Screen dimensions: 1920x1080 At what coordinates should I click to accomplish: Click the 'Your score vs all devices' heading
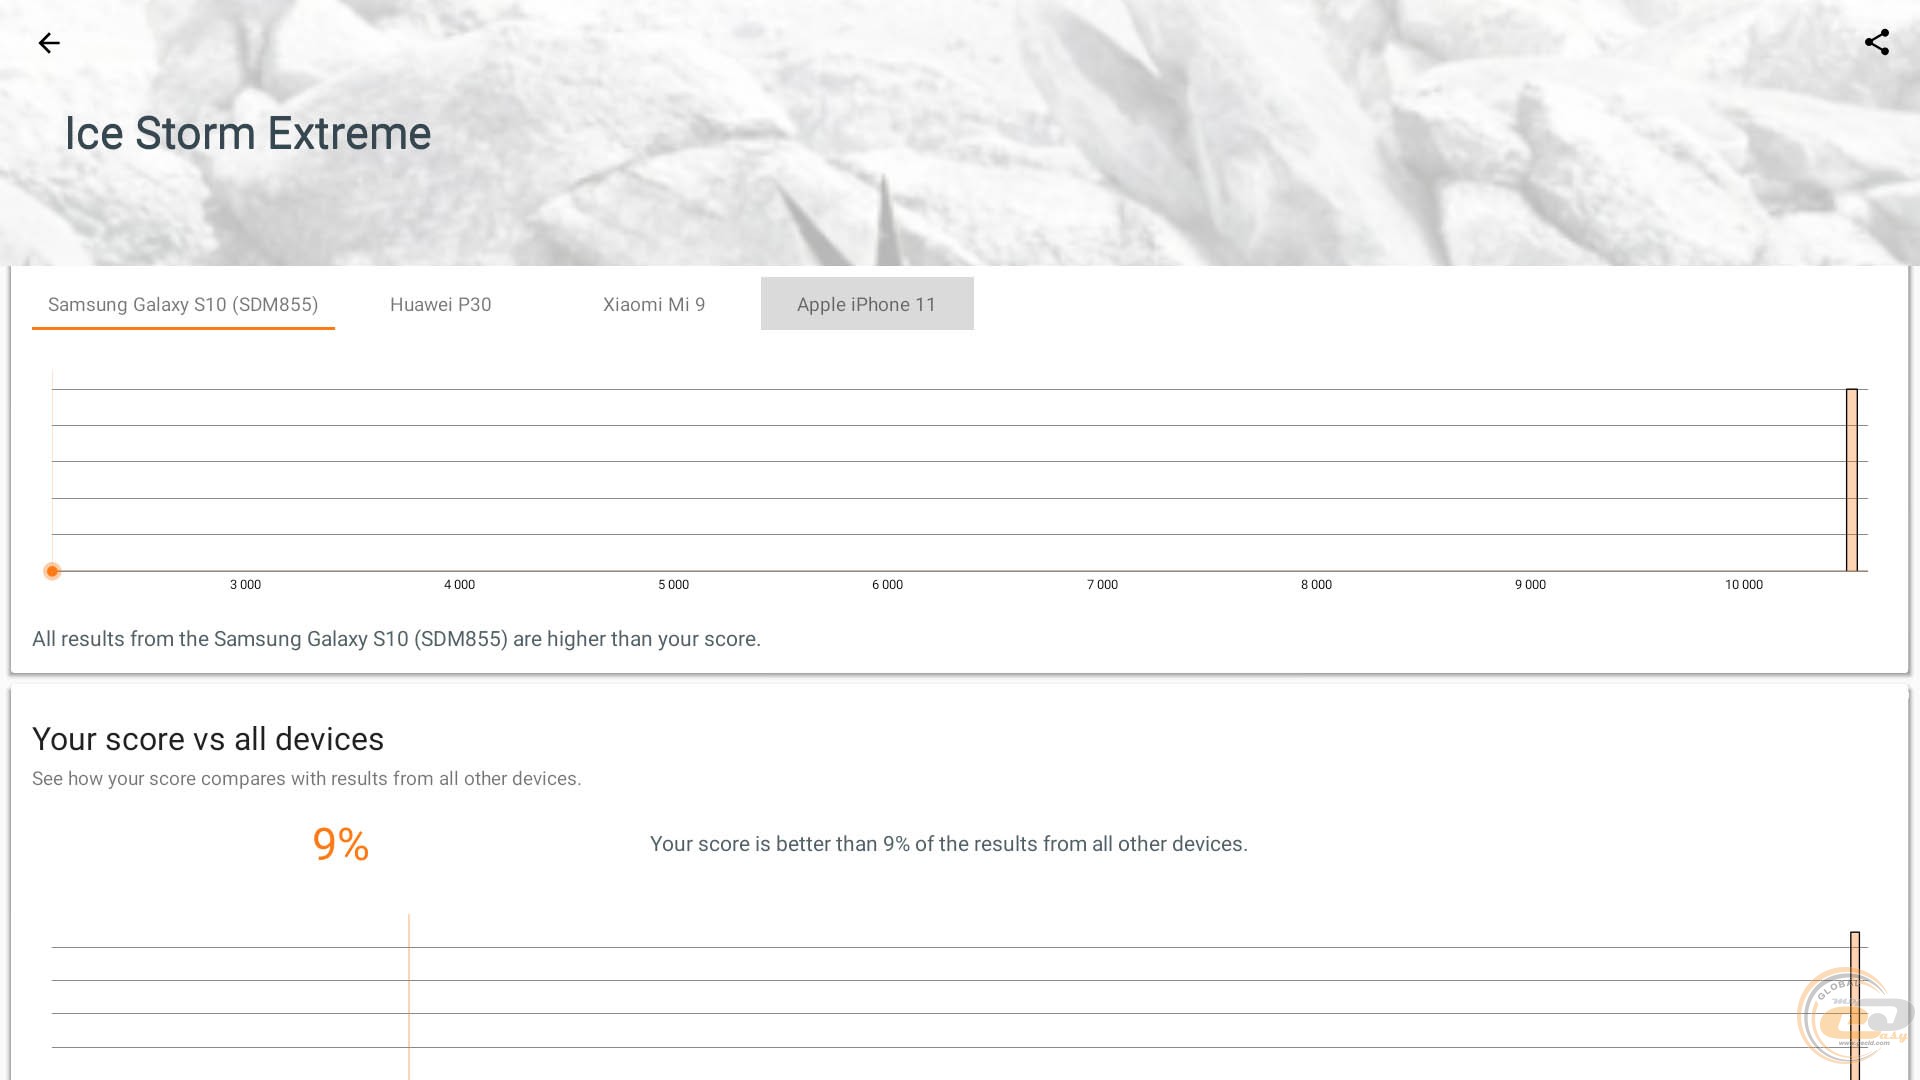tap(208, 739)
